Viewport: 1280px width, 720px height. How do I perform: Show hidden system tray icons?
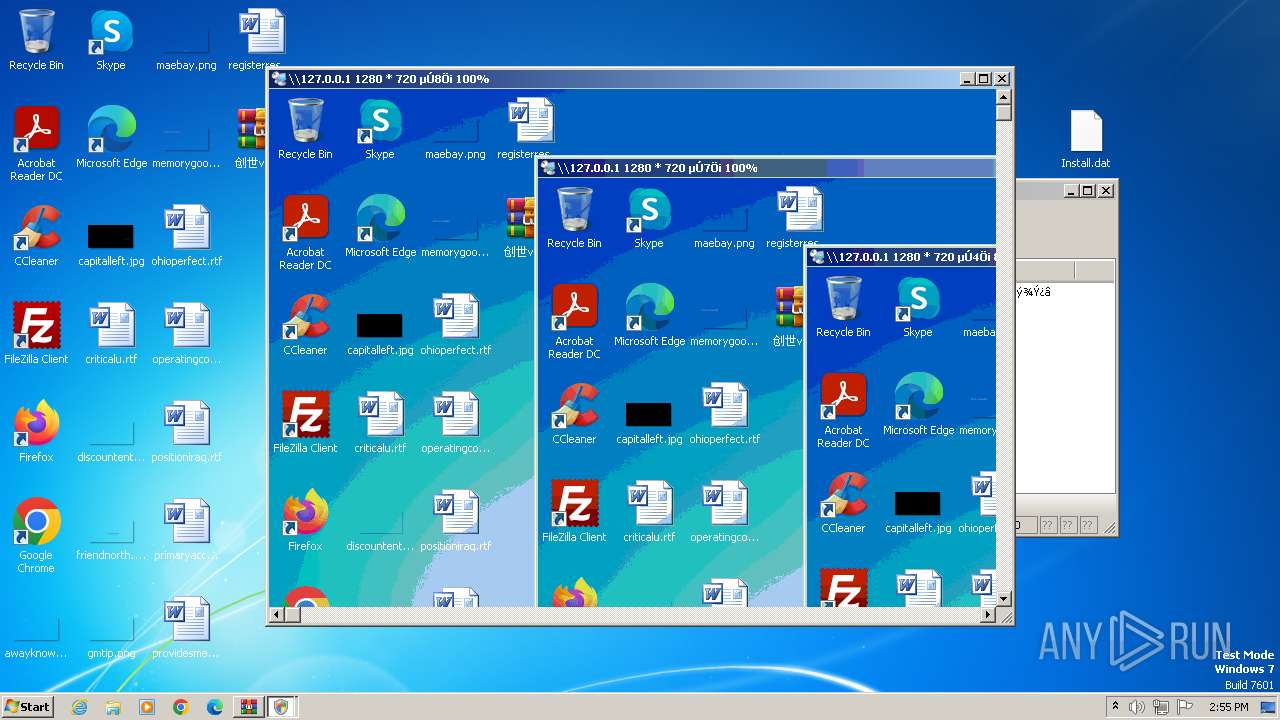click(1115, 707)
